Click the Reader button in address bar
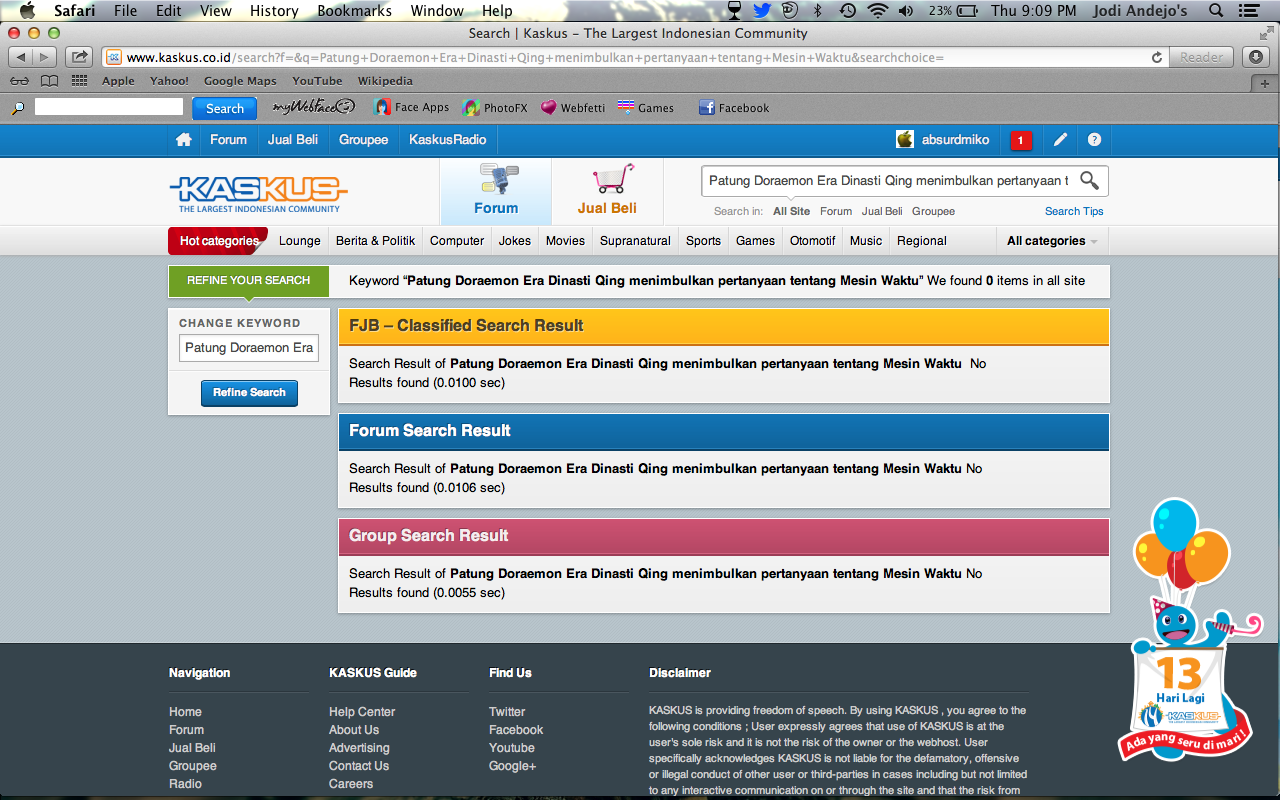Screen dimensions: 1280x800 click(x=1202, y=57)
